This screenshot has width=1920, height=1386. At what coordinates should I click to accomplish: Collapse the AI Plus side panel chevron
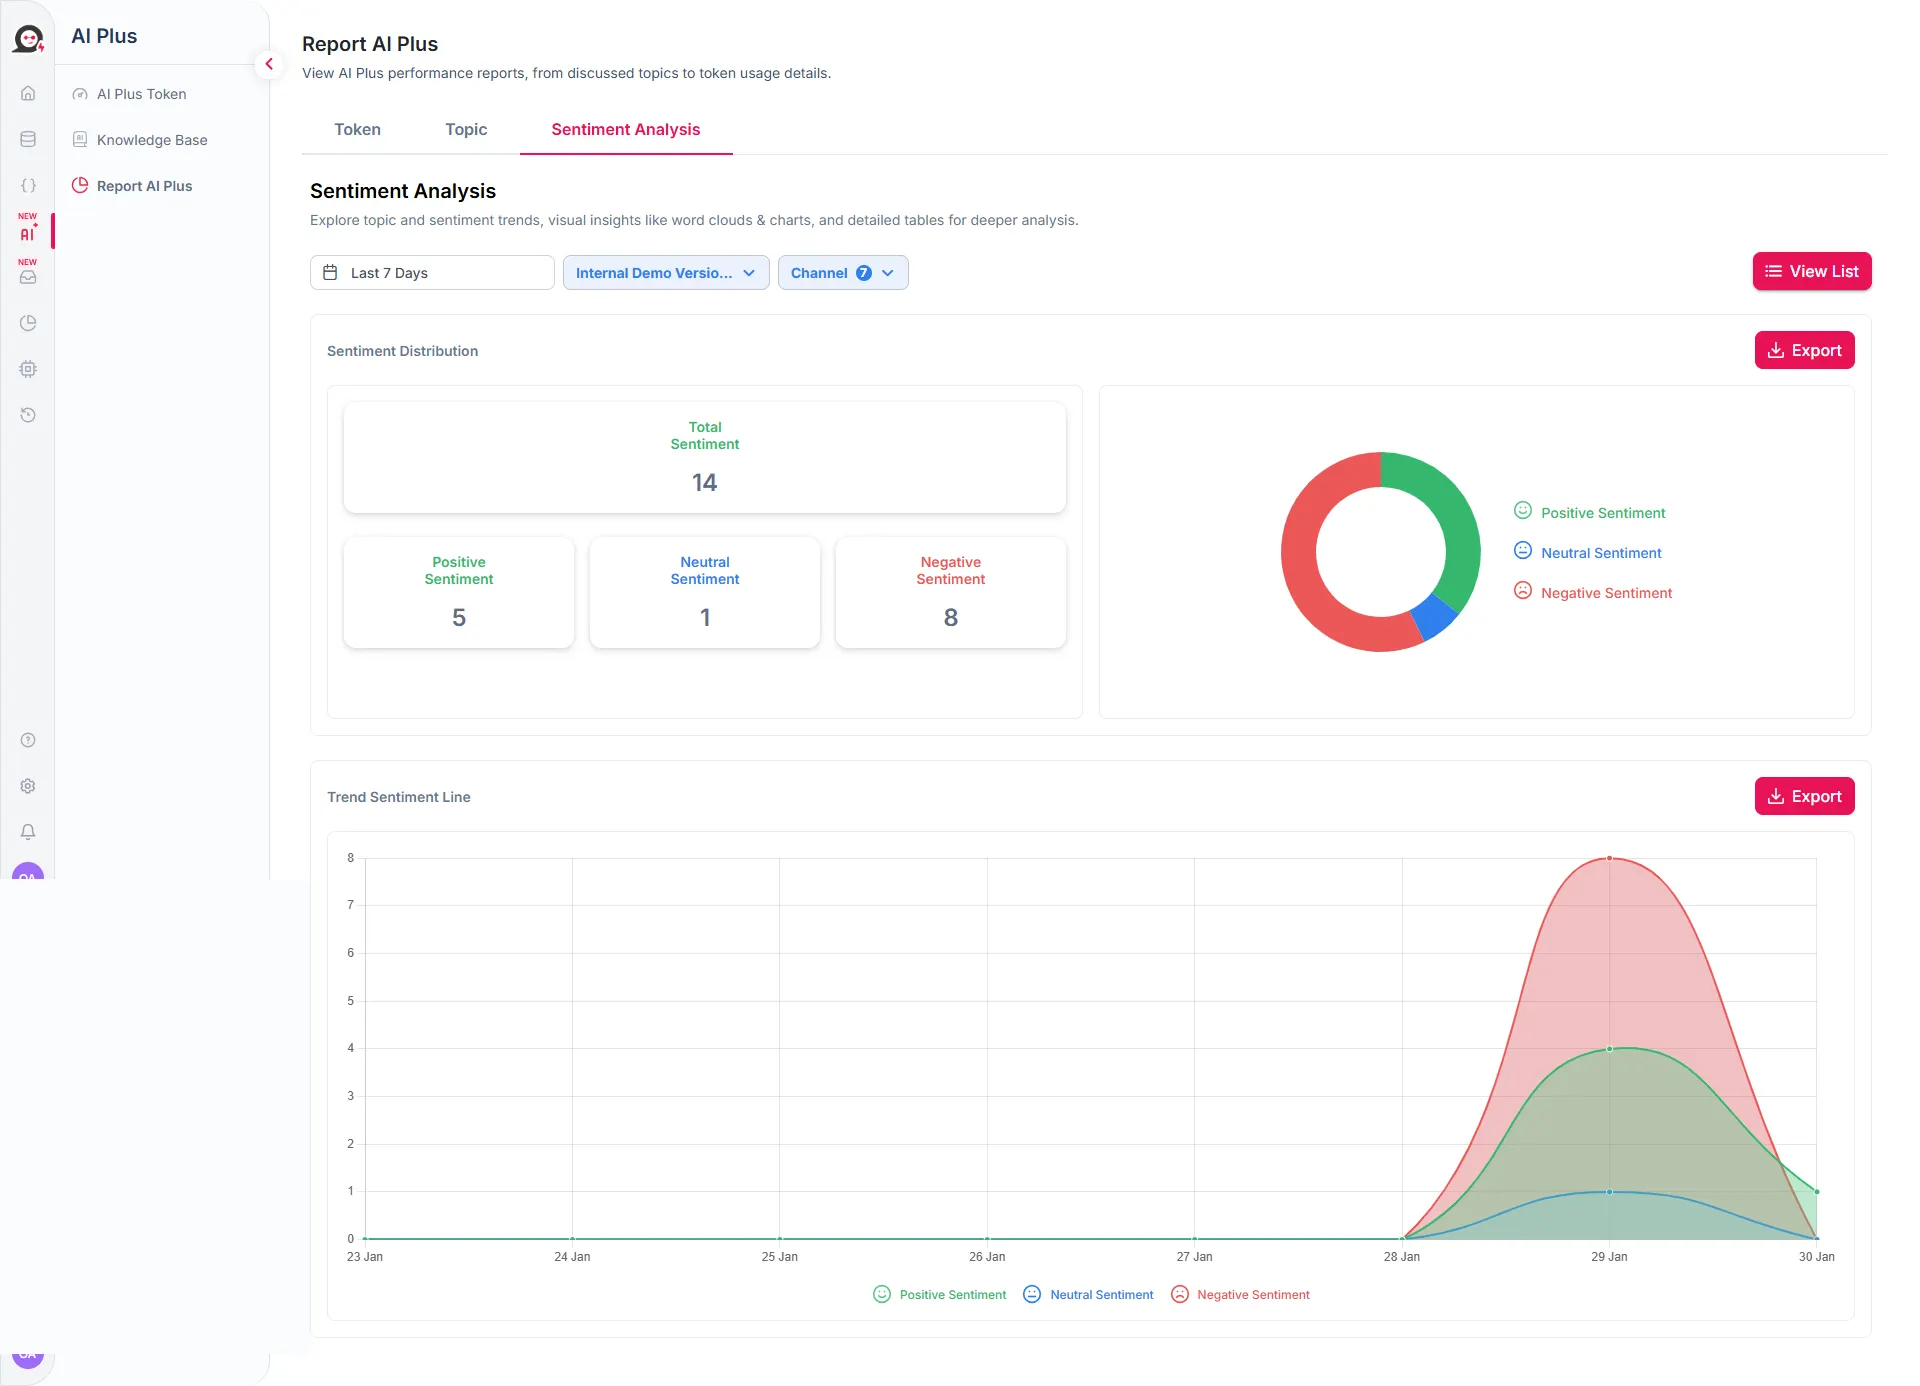pos(268,64)
